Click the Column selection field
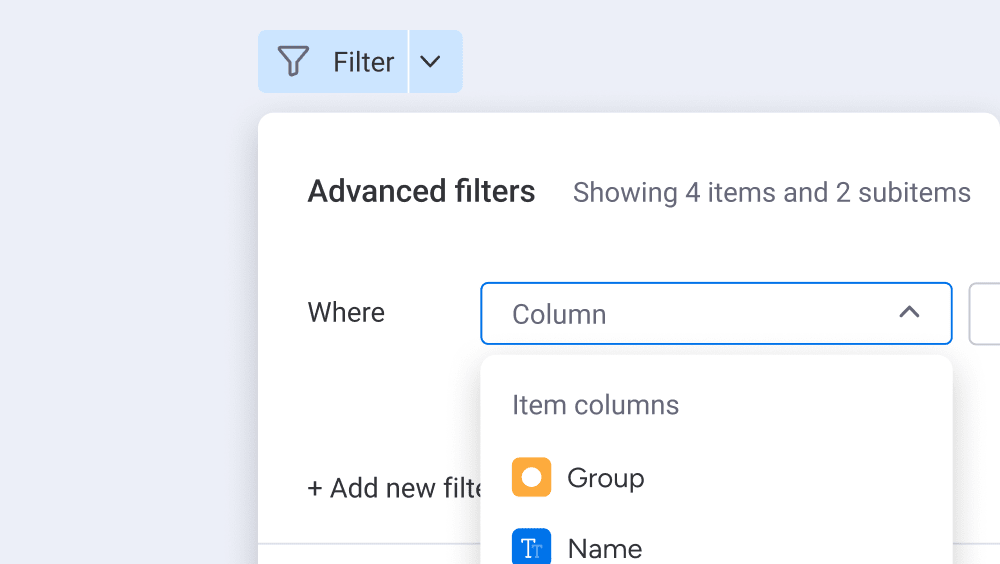1000x564 pixels. click(716, 313)
